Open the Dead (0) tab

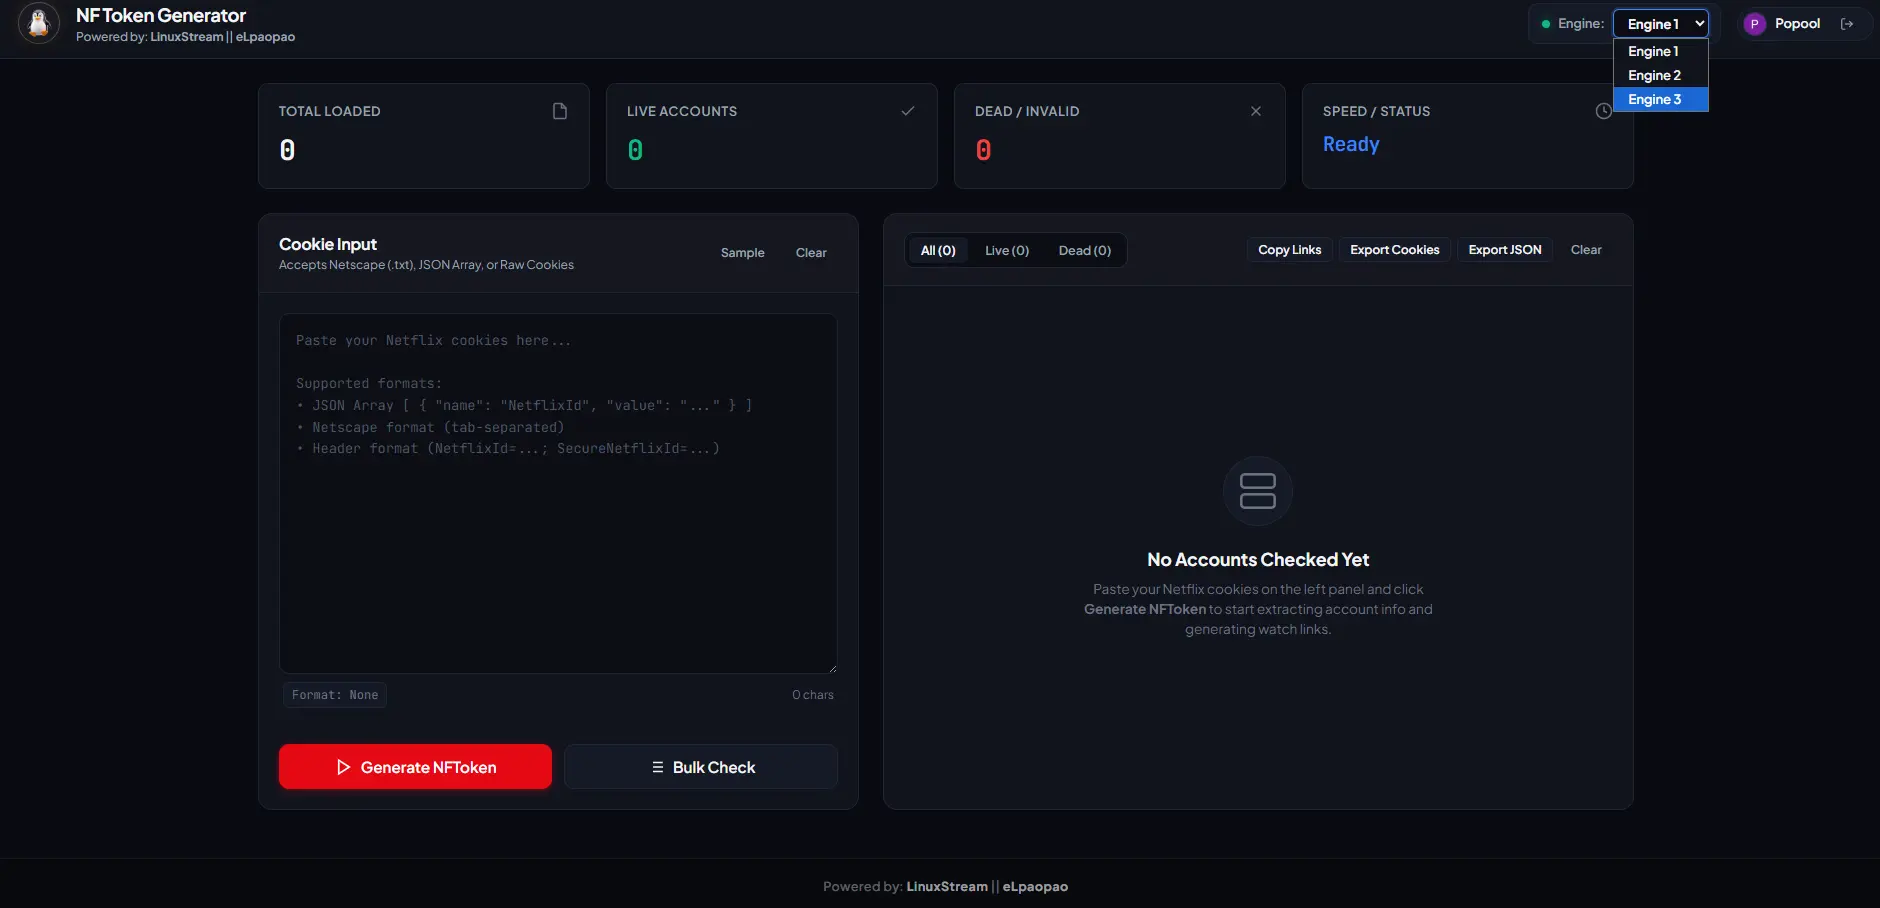[x=1085, y=250]
